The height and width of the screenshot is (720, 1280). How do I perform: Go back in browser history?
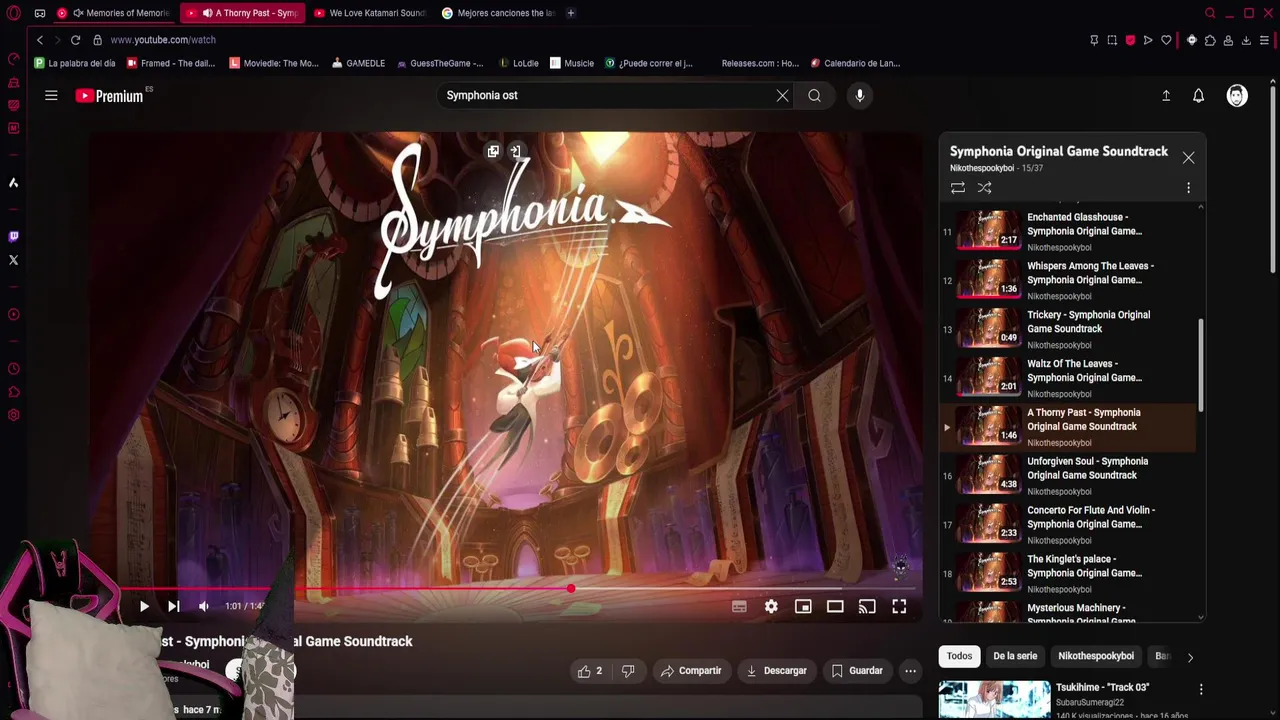click(x=40, y=40)
